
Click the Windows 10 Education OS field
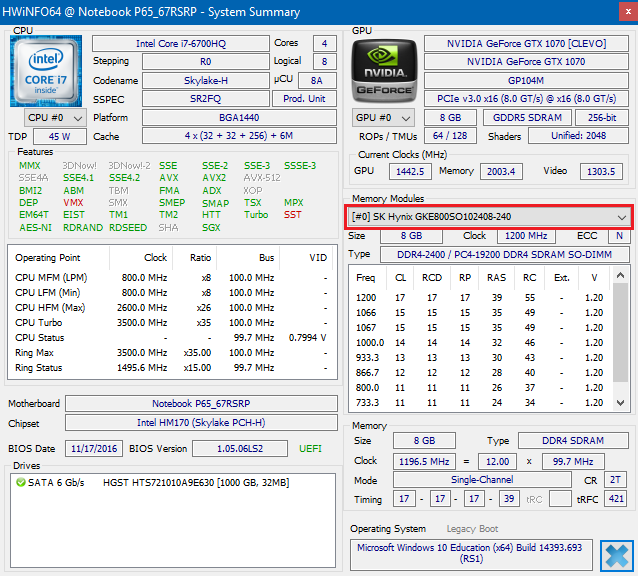[x=471, y=554]
